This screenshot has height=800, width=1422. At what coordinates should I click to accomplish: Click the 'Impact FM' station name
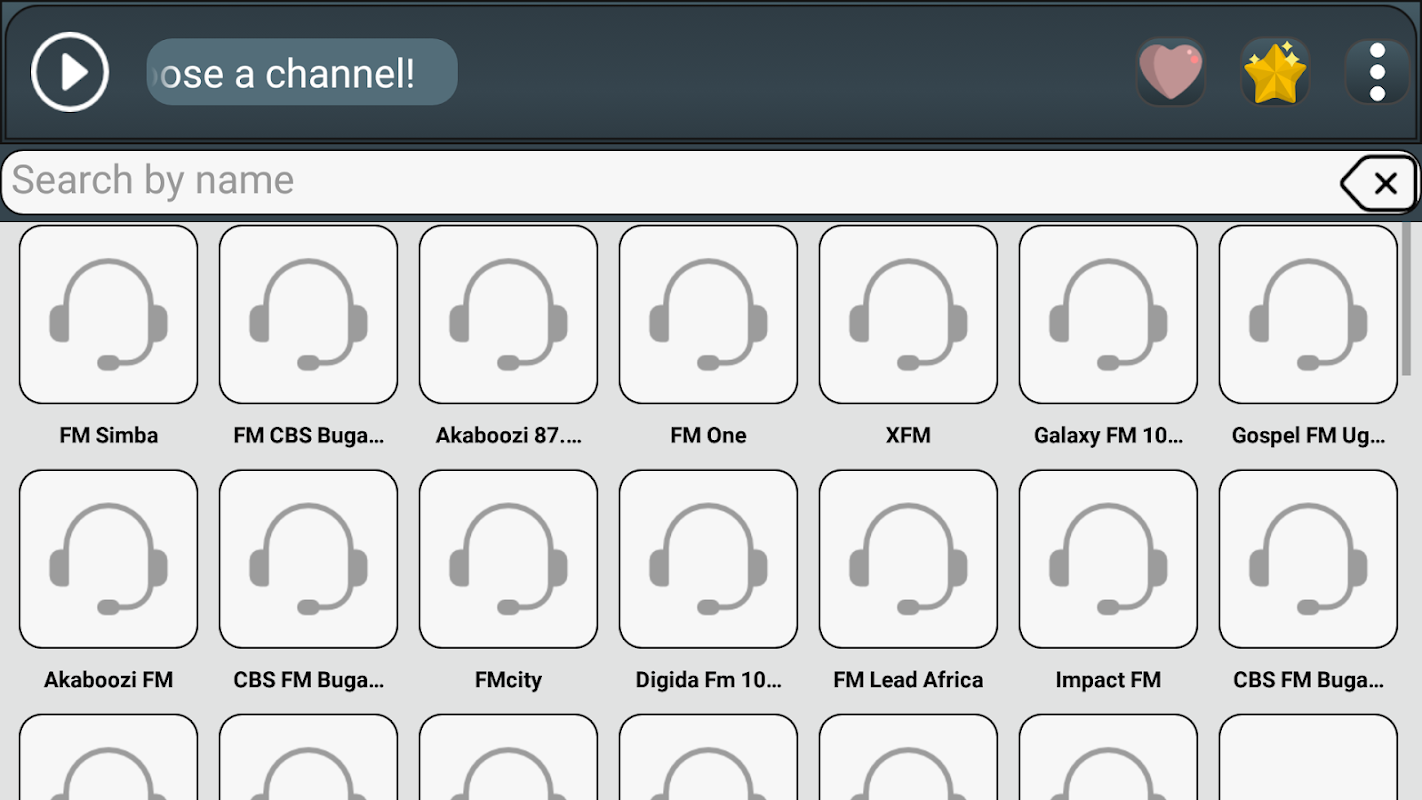click(1109, 680)
